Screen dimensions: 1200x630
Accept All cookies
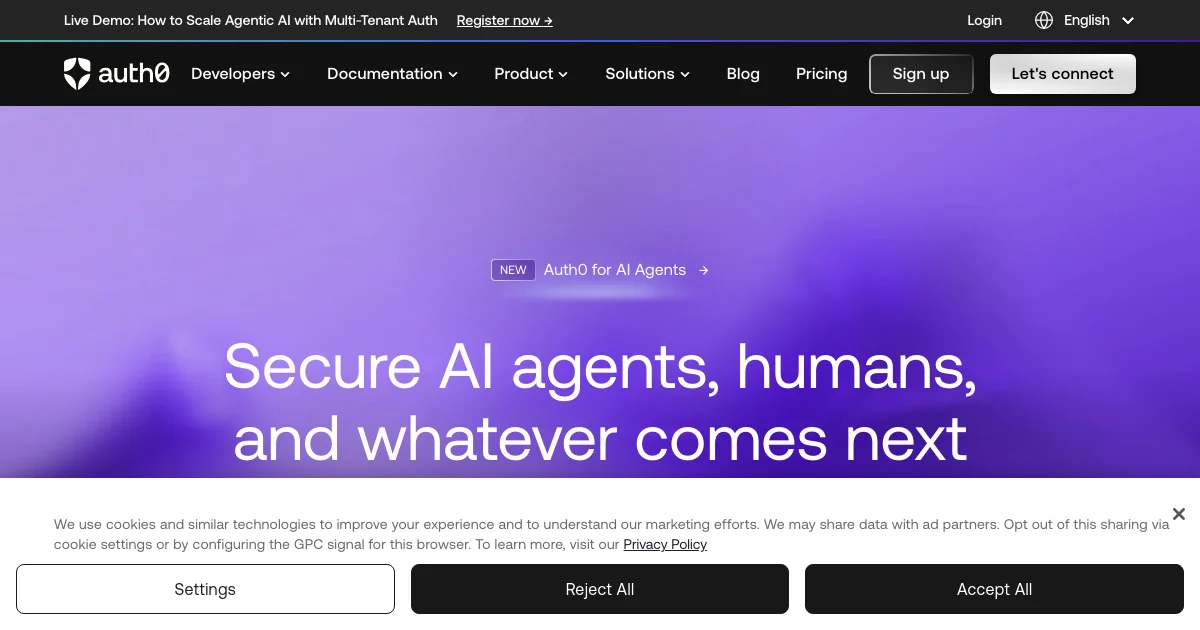(x=994, y=589)
